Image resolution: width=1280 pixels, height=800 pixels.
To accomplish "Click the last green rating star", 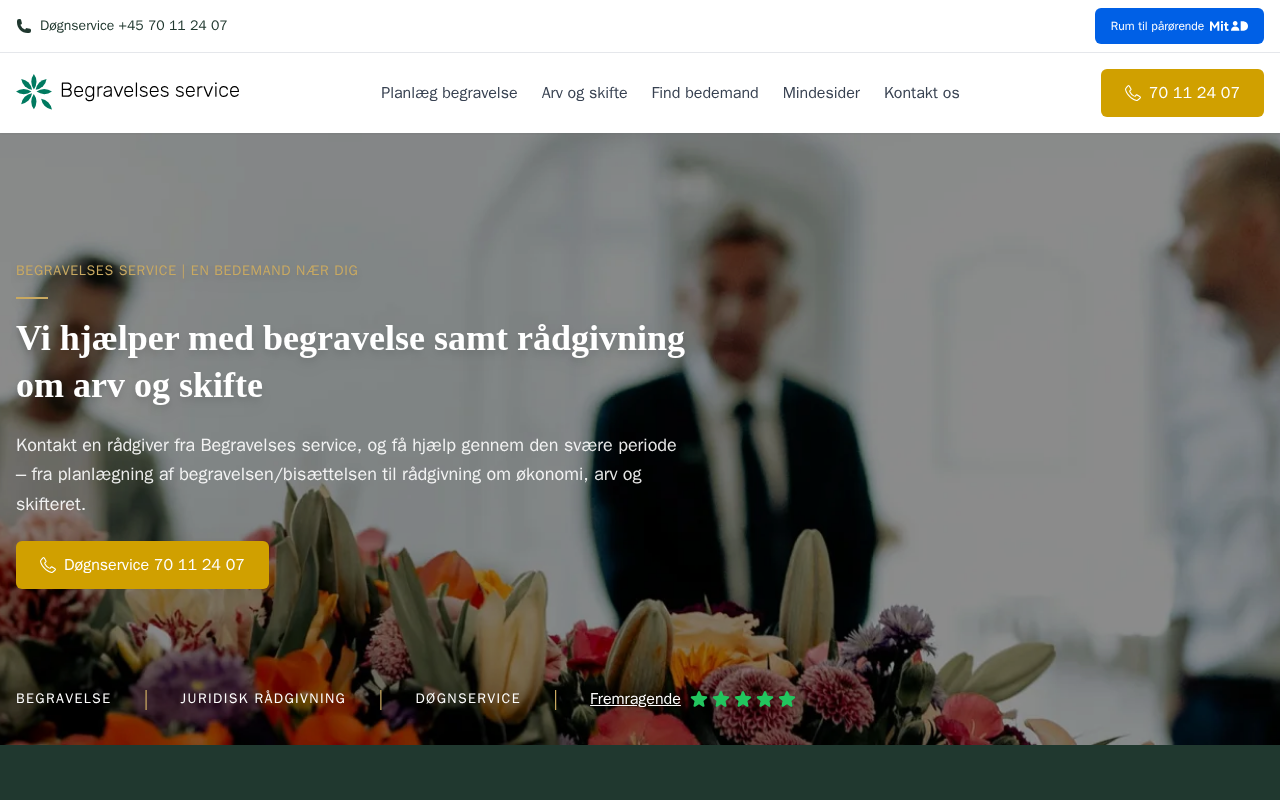I will coord(787,699).
